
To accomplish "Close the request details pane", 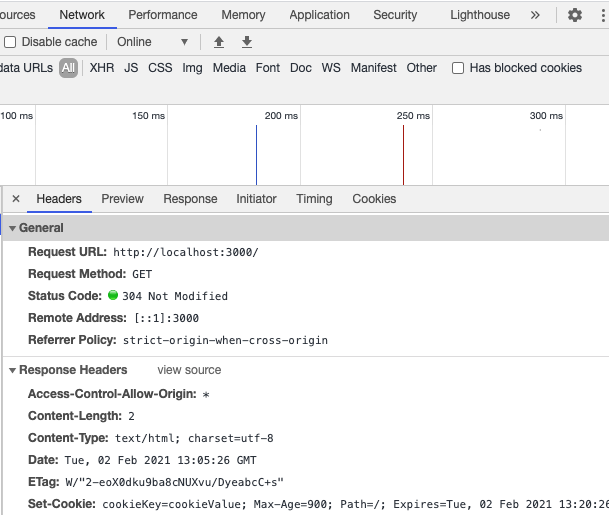I will click(x=16, y=199).
